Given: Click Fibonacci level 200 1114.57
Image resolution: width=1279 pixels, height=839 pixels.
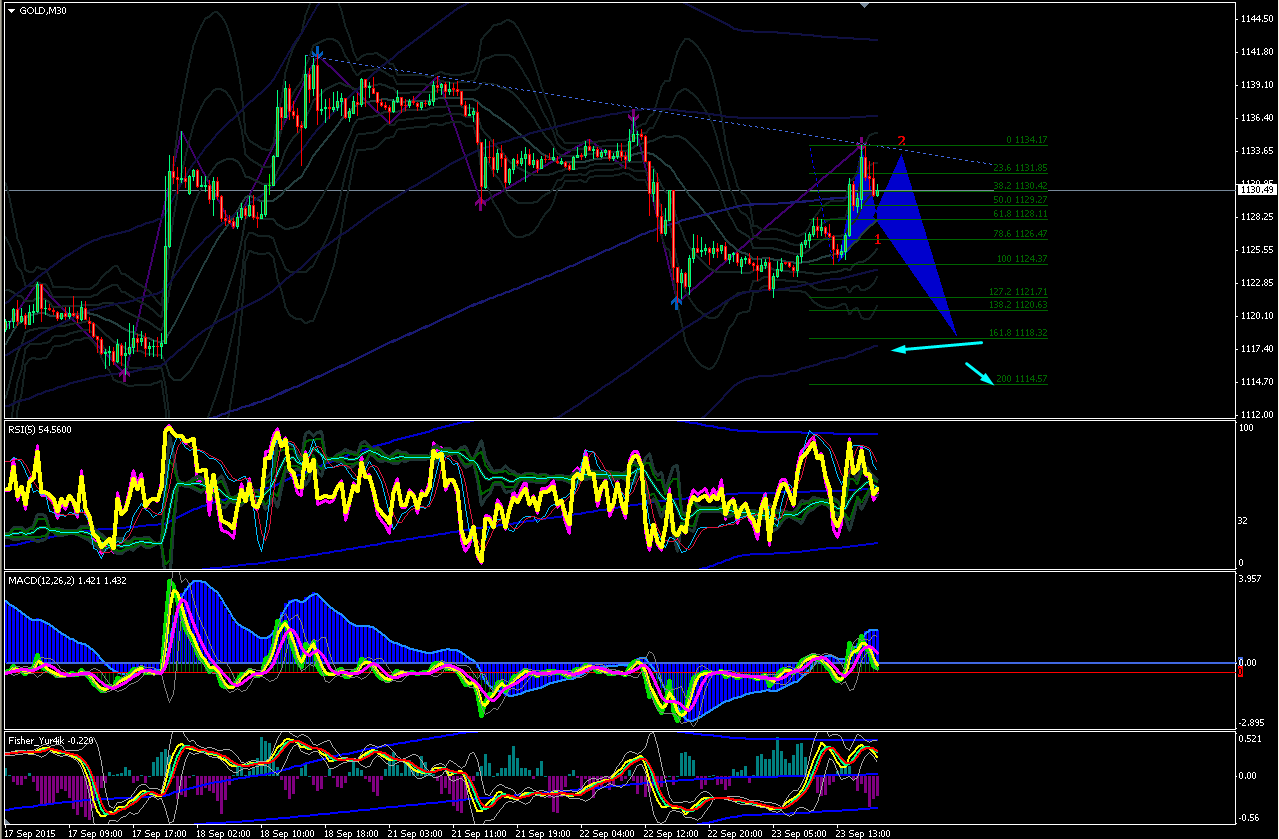Looking at the screenshot, I should point(1020,379).
